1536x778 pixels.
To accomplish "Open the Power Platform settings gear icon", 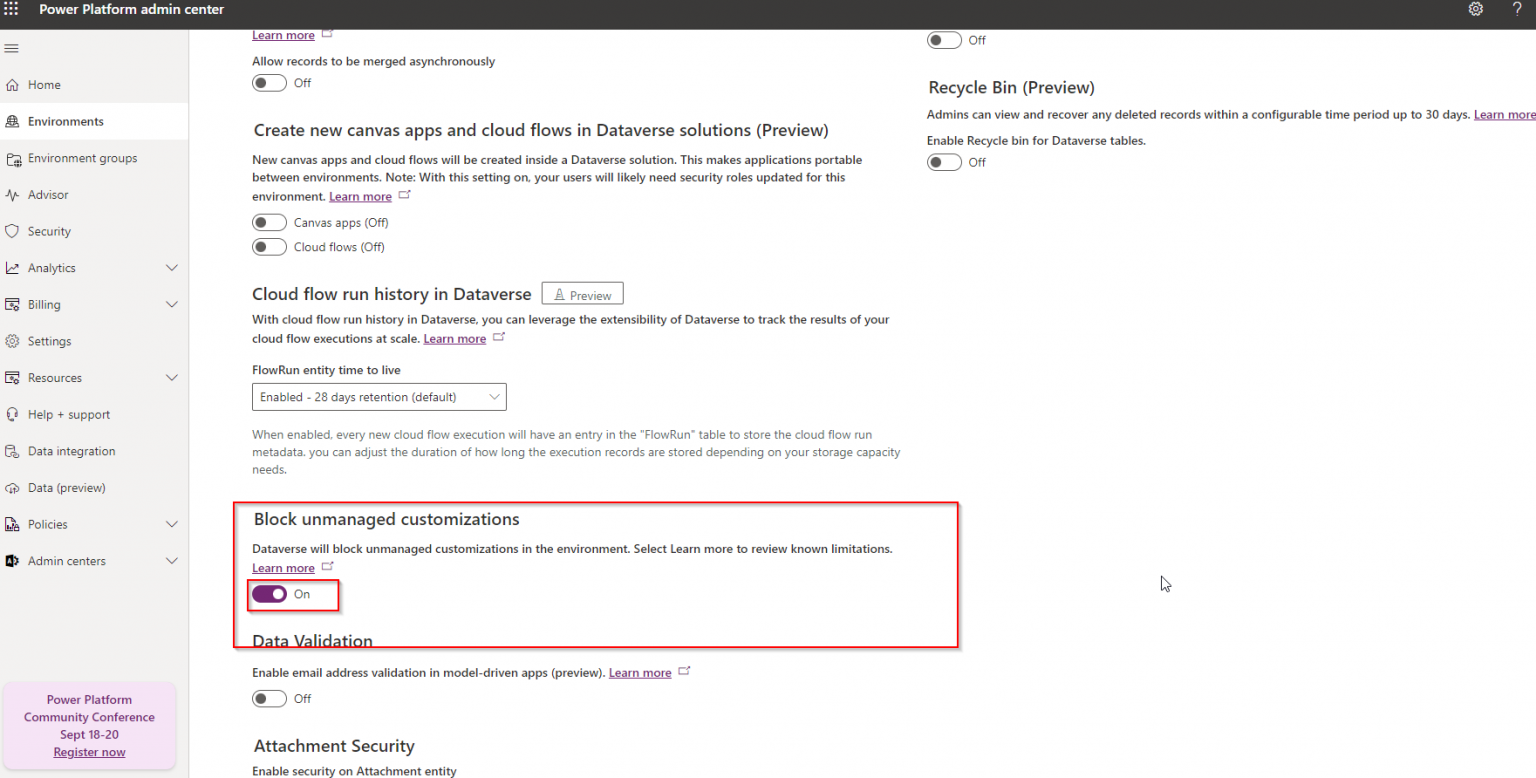I will point(1475,9).
